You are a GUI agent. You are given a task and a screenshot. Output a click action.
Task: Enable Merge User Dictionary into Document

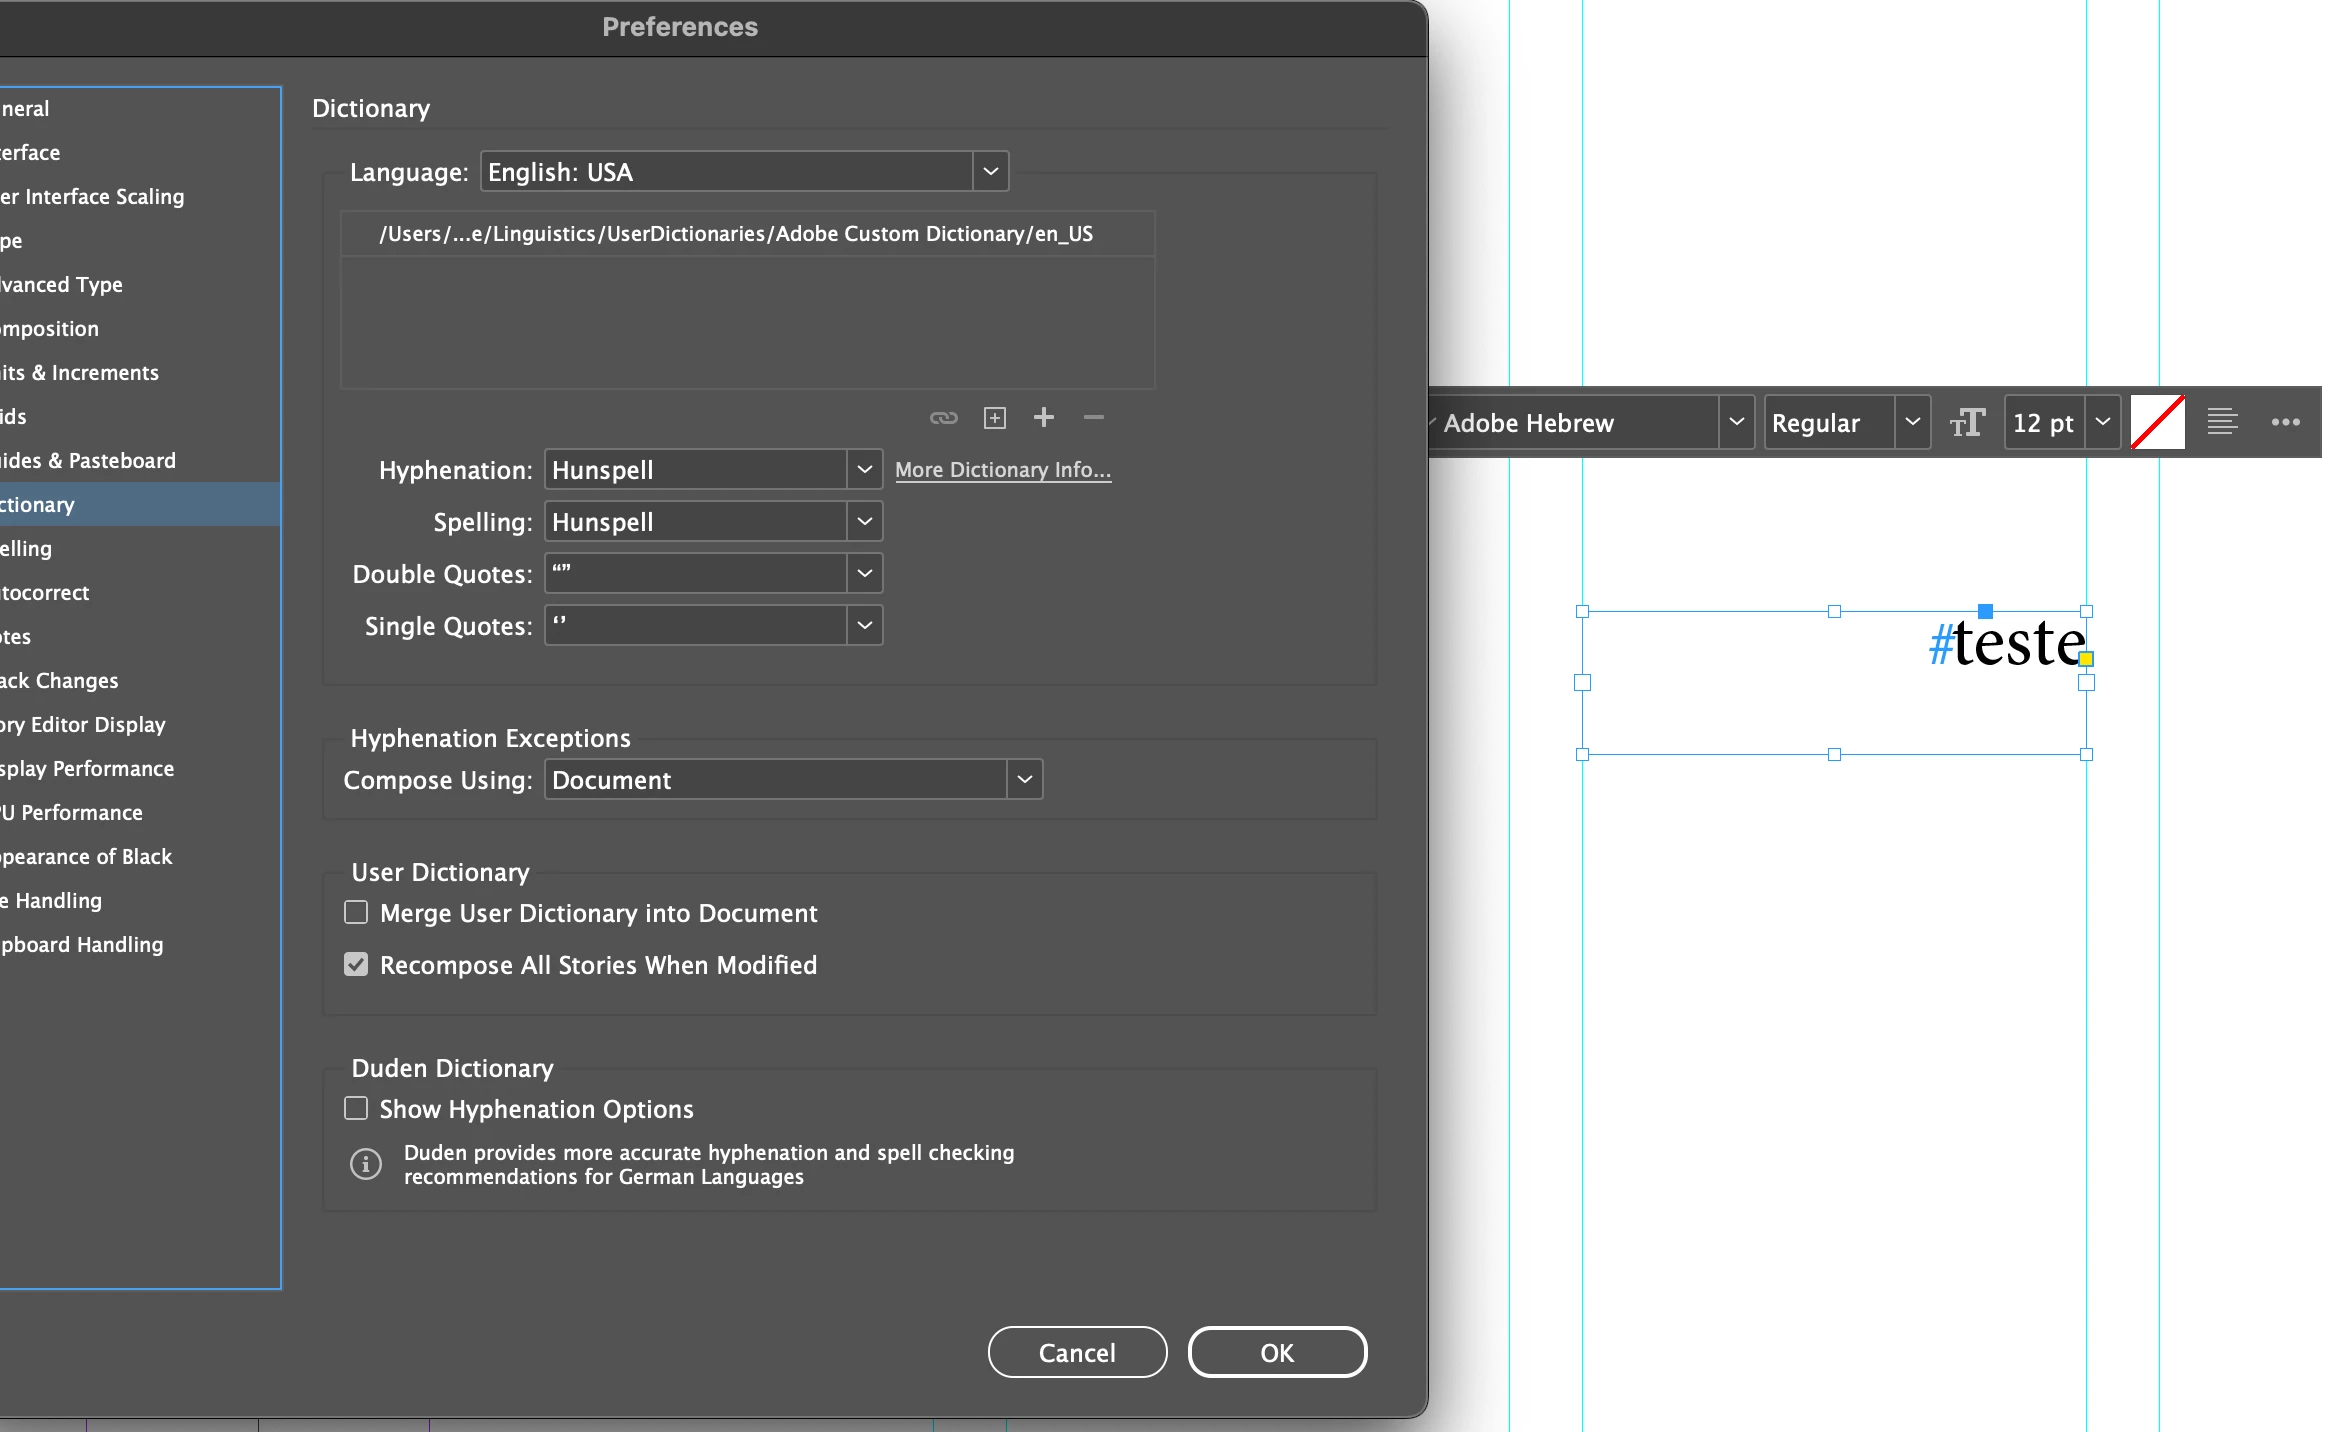point(356,913)
